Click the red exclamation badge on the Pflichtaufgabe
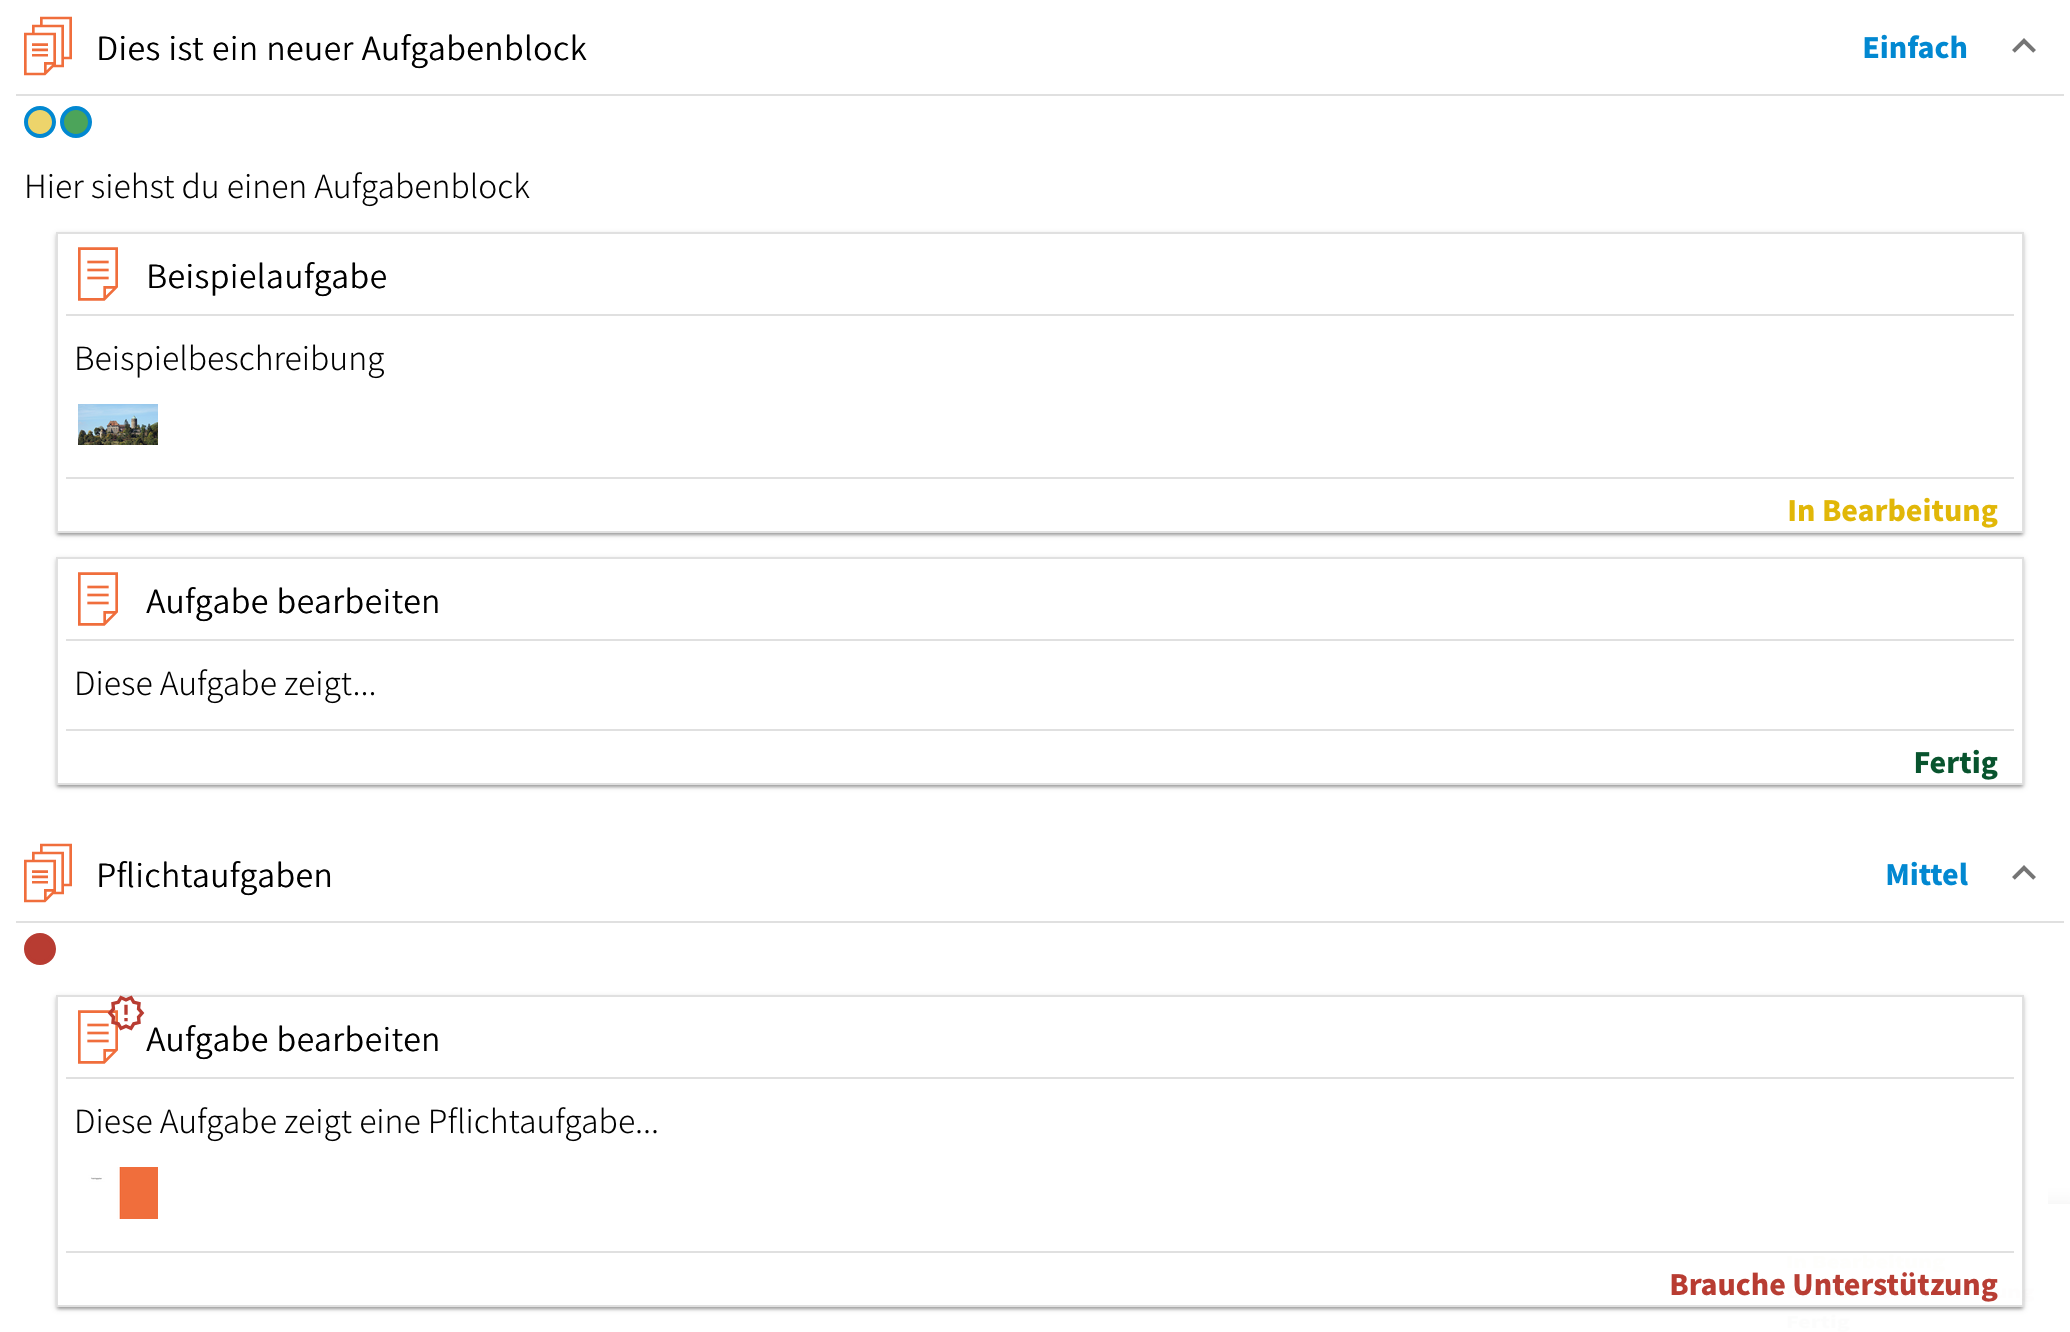2070x1332 pixels. click(127, 1012)
